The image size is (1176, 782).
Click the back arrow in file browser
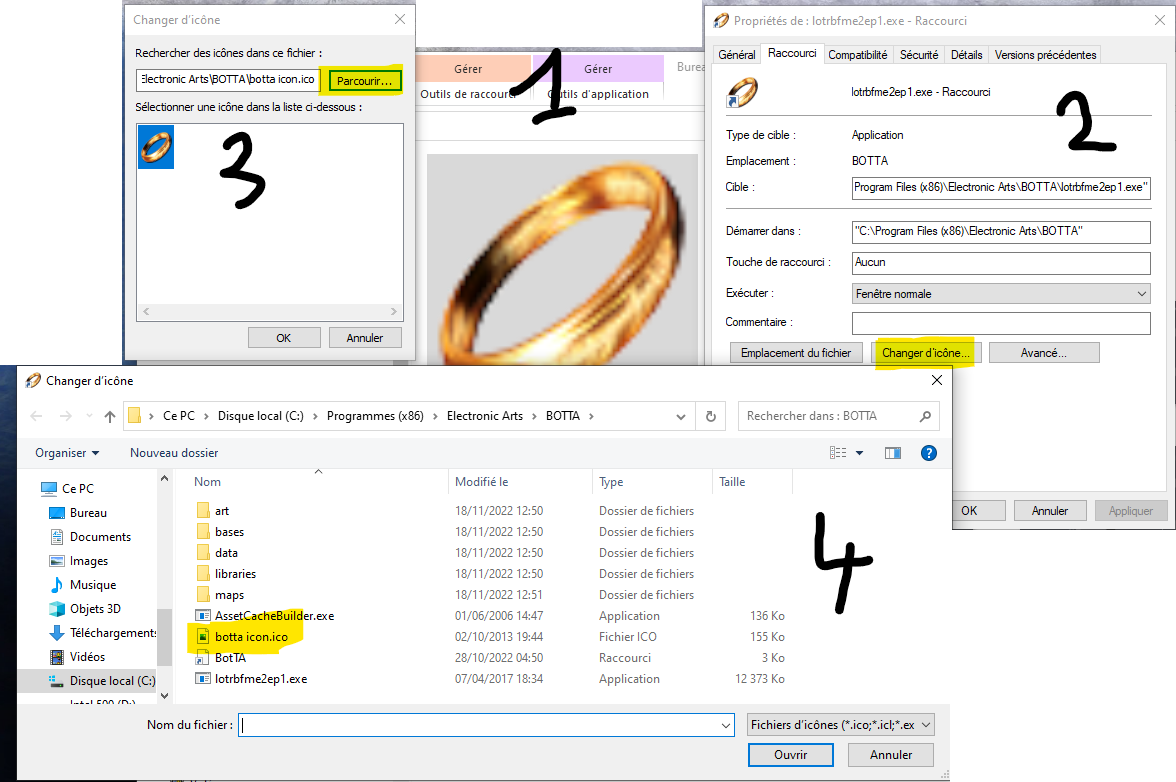[36, 416]
